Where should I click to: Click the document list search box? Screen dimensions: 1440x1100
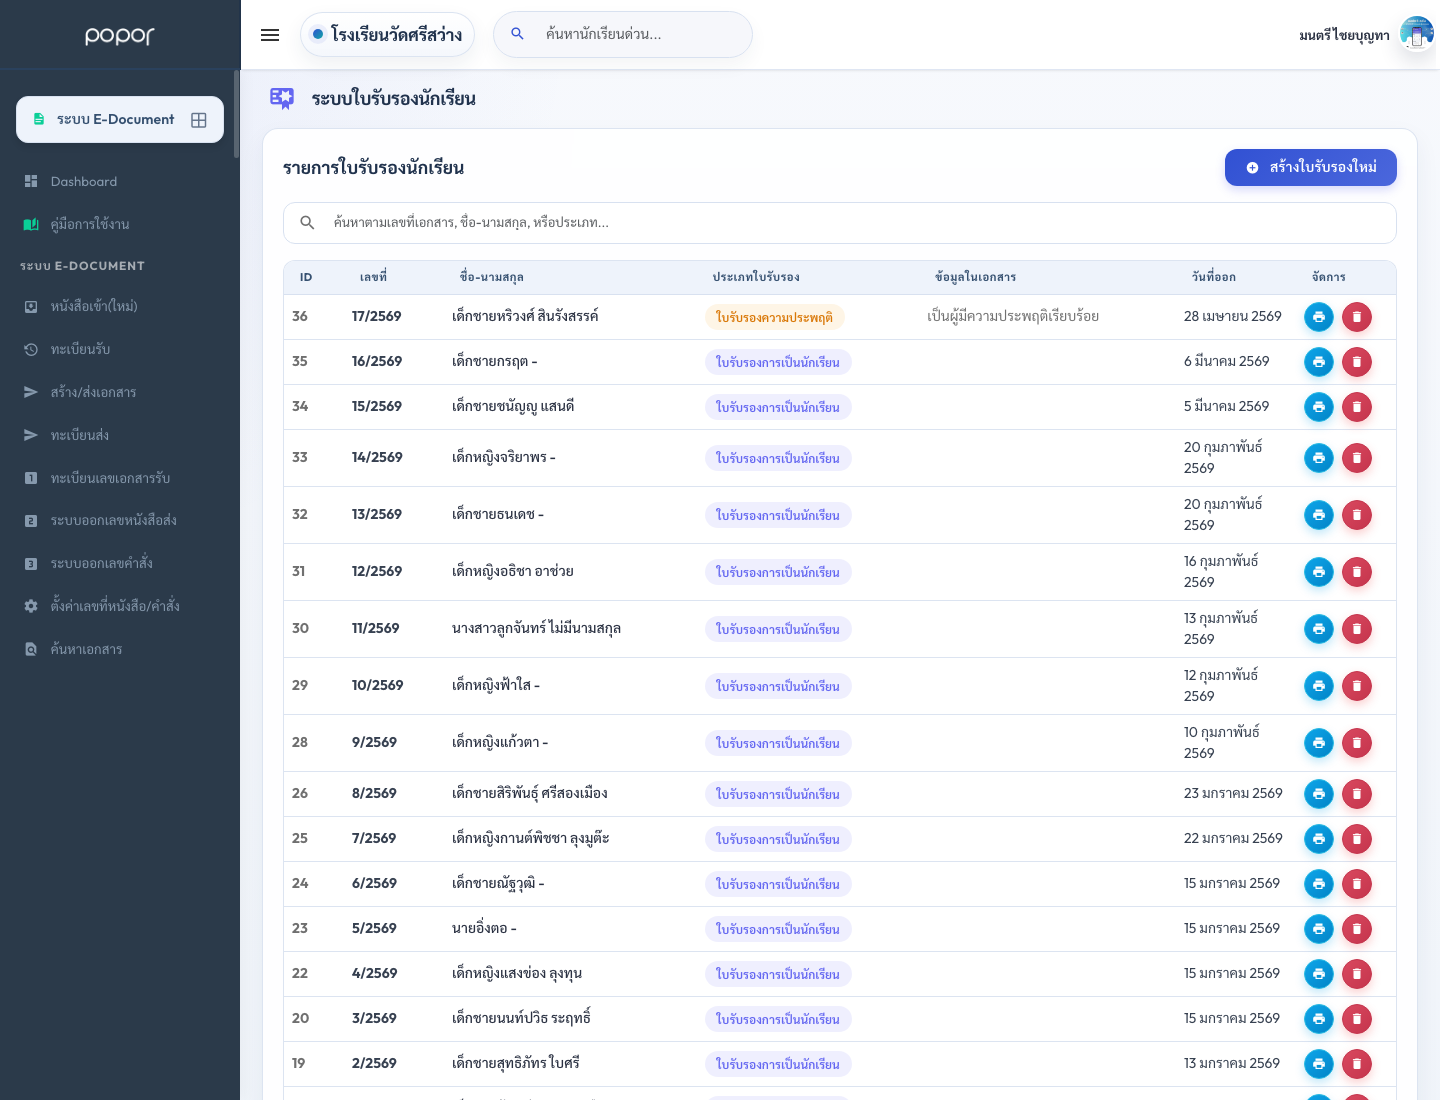point(840,223)
